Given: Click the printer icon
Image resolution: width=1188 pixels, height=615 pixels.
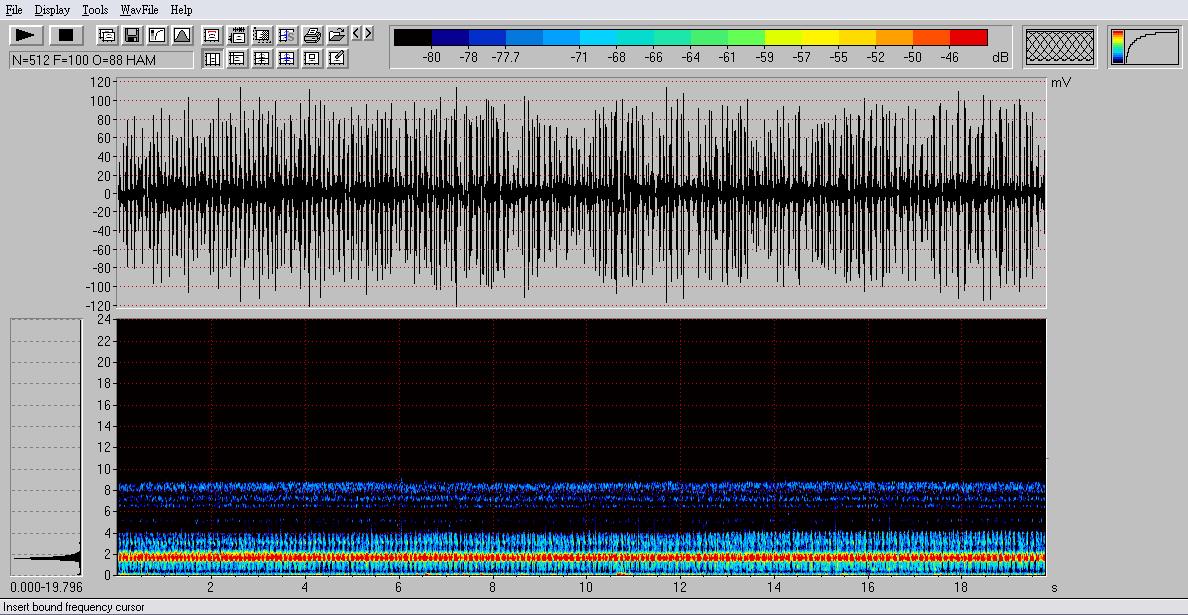Looking at the screenshot, I should tap(312, 36).
